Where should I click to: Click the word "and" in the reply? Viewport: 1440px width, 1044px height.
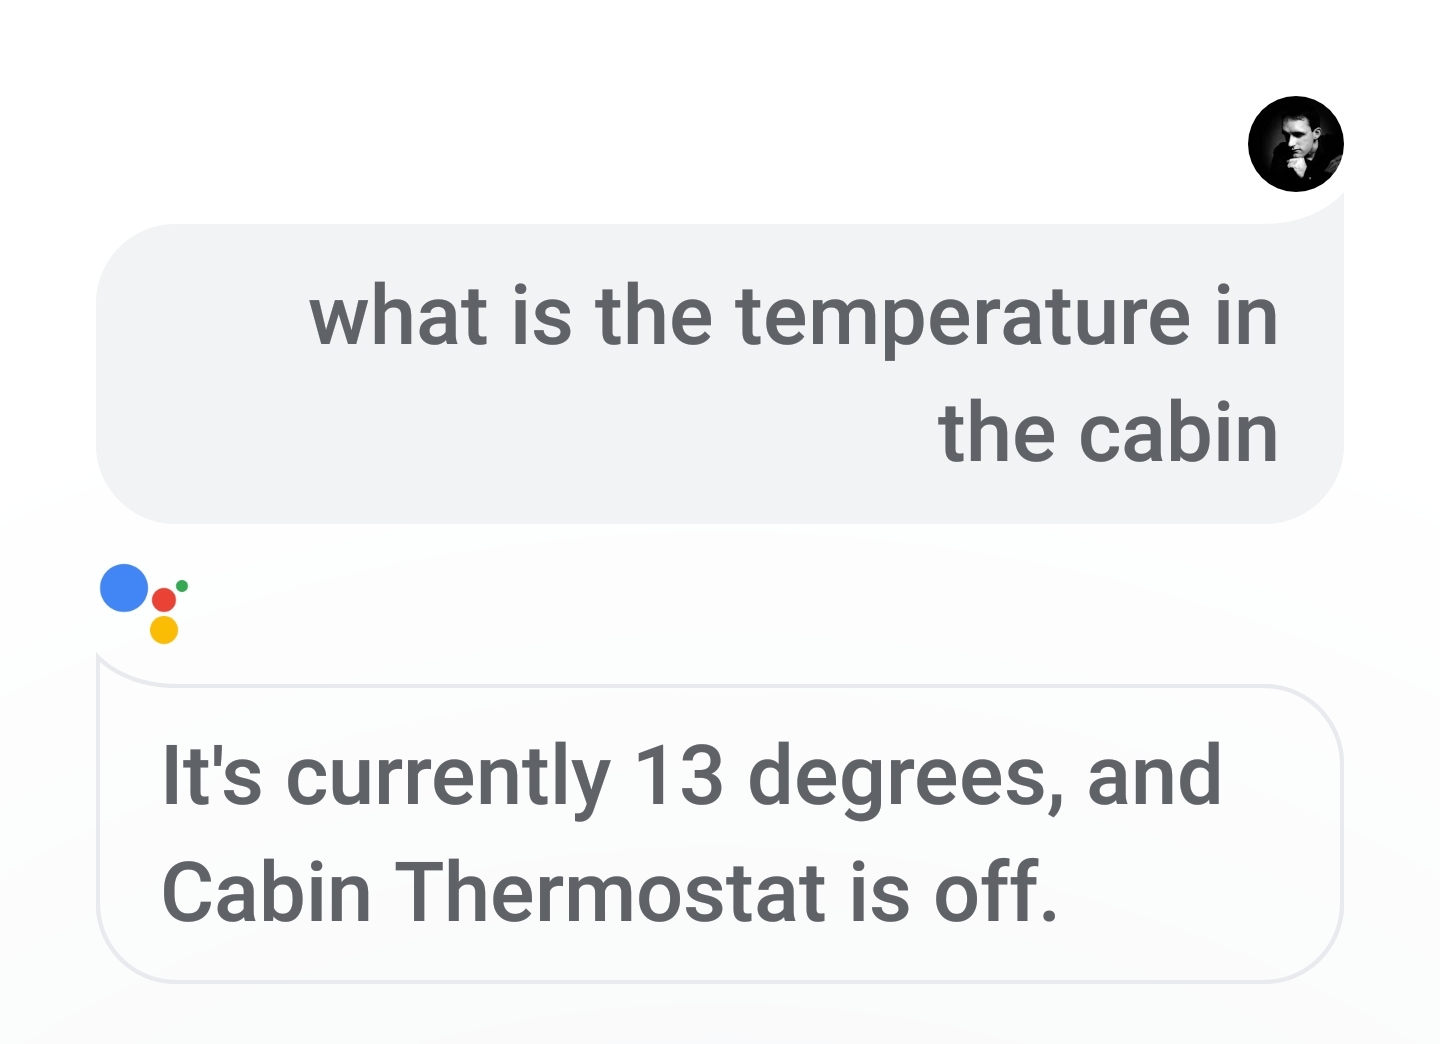(x=1155, y=775)
